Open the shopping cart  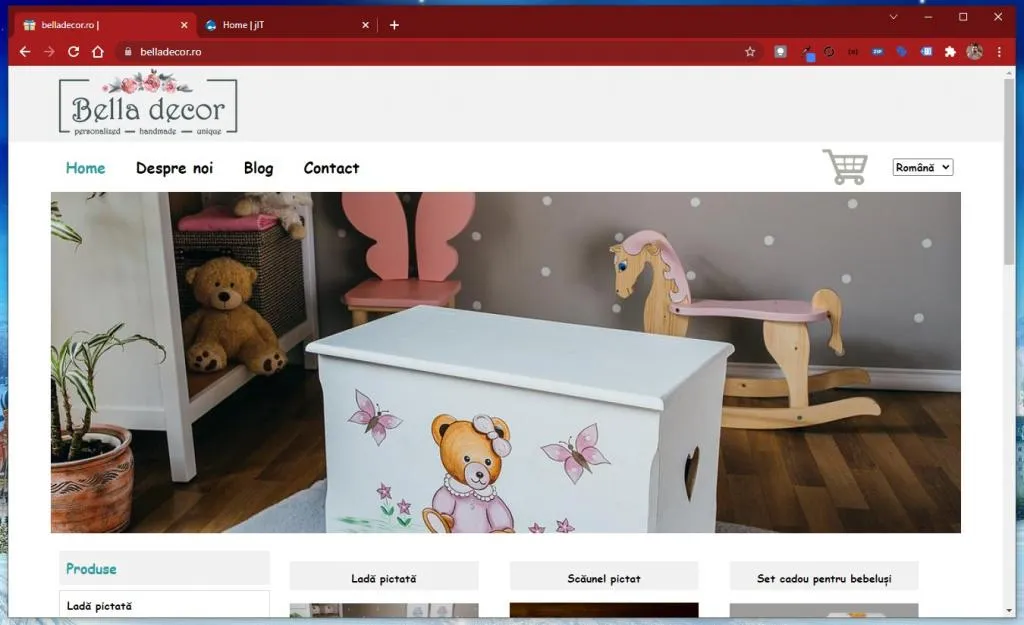pos(844,167)
